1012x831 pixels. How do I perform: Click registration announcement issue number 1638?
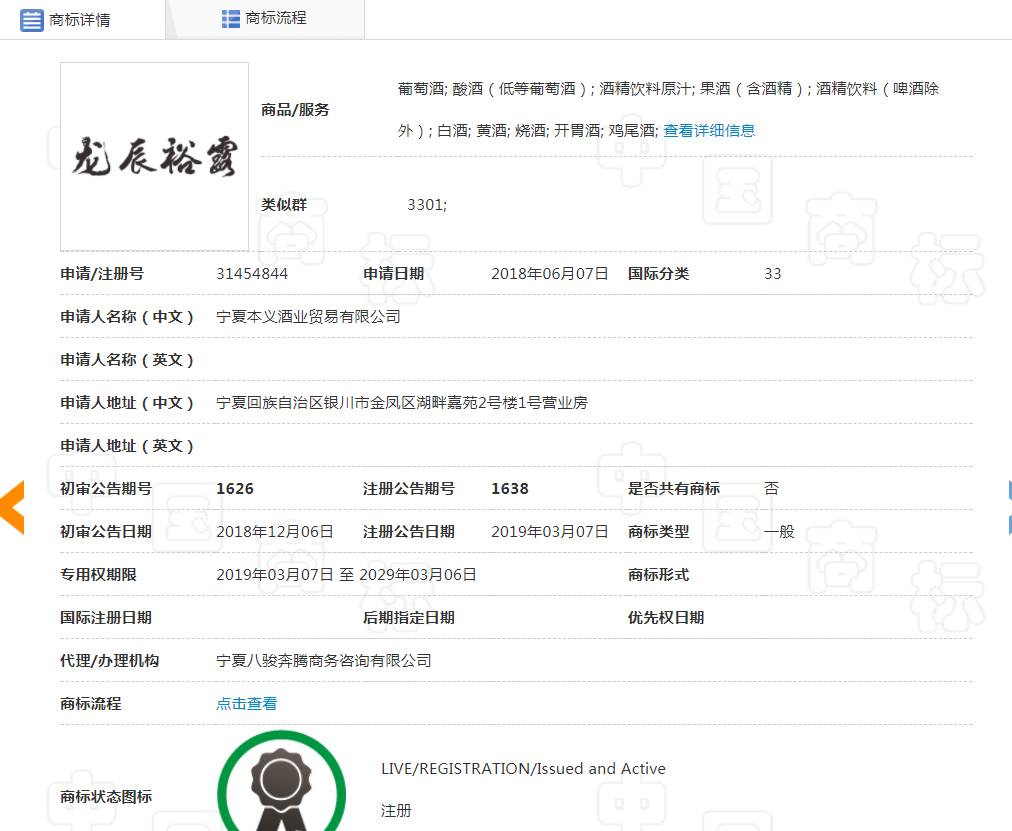click(x=509, y=488)
